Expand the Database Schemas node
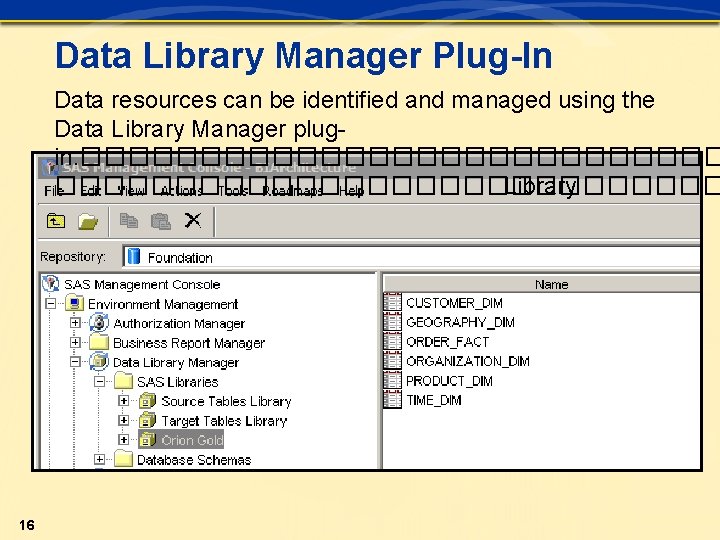Screen dimensions: 720x540 pyautogui.click(x=99, y=459)
